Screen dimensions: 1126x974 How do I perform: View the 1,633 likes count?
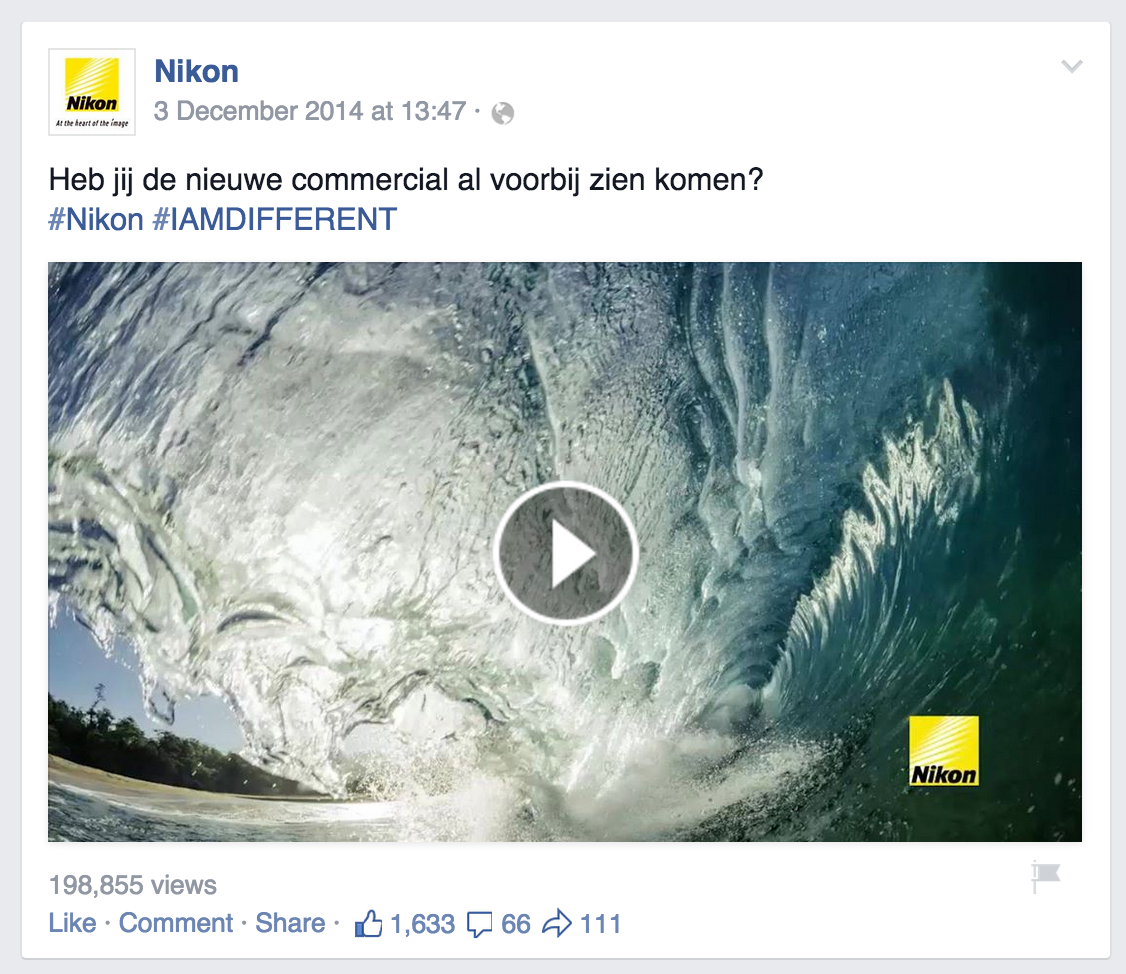coord(422,924)
